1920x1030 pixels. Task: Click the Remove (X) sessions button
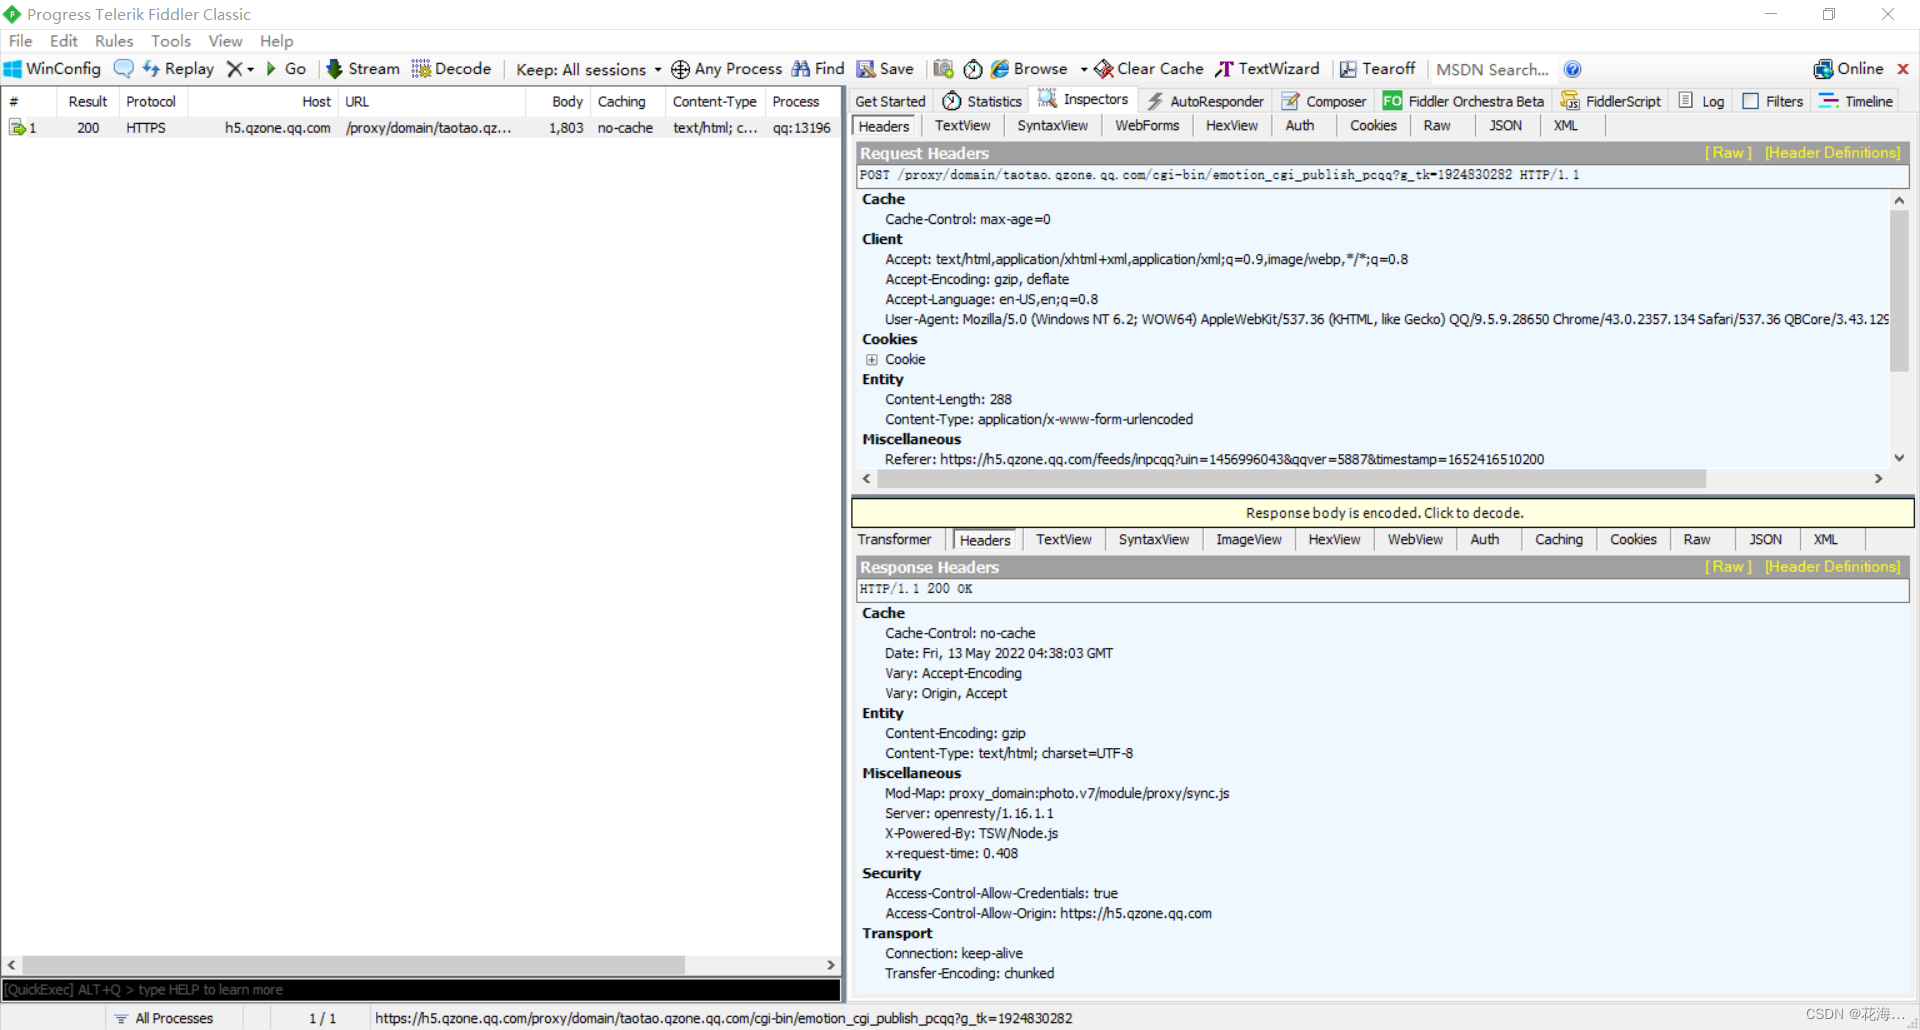coord(234,69)
